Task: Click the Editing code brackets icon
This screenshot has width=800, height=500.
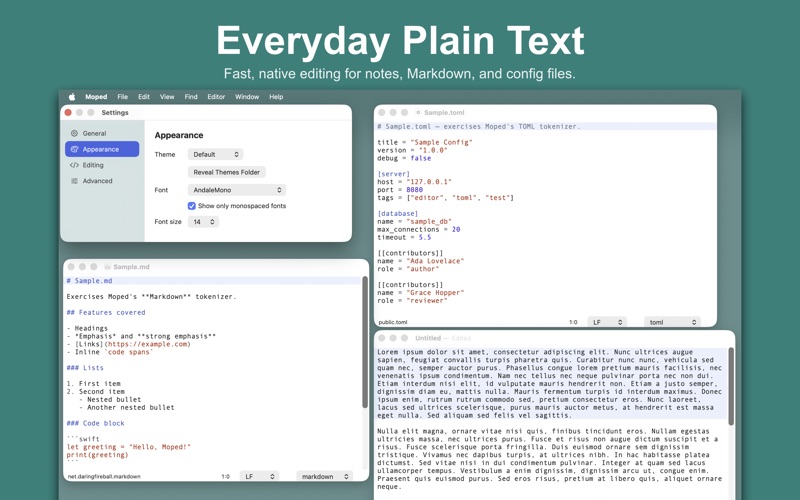Action: [x=74, y=165]
